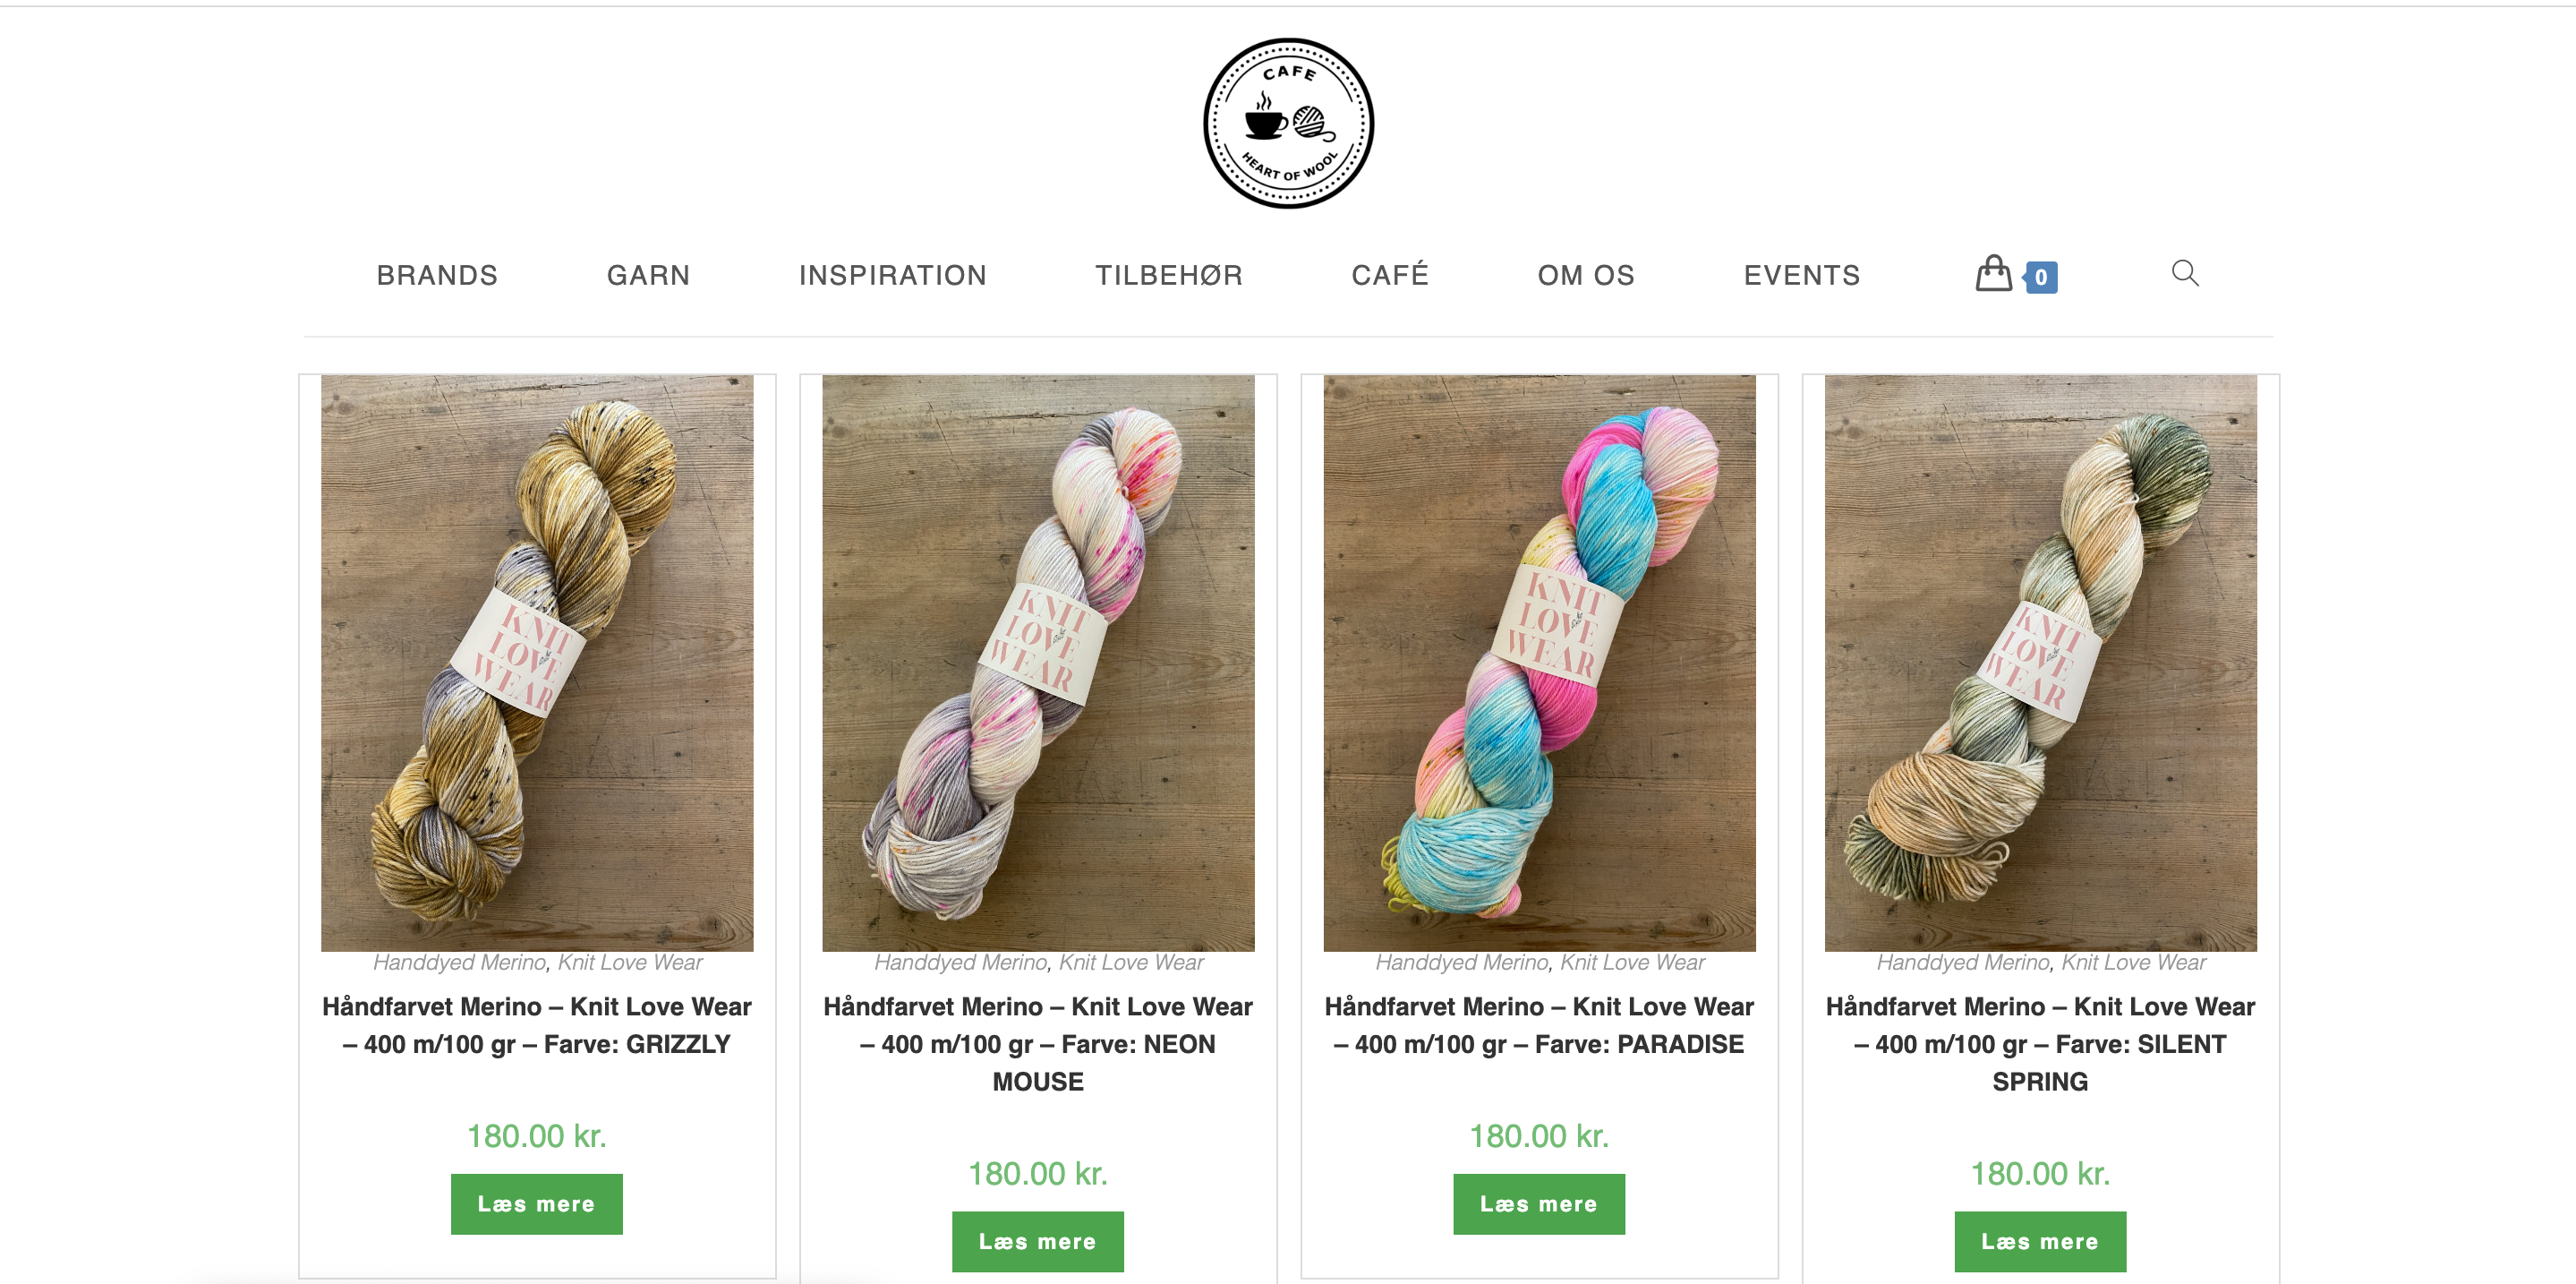Open the shopping bag cart icon

pos(1993,274)
